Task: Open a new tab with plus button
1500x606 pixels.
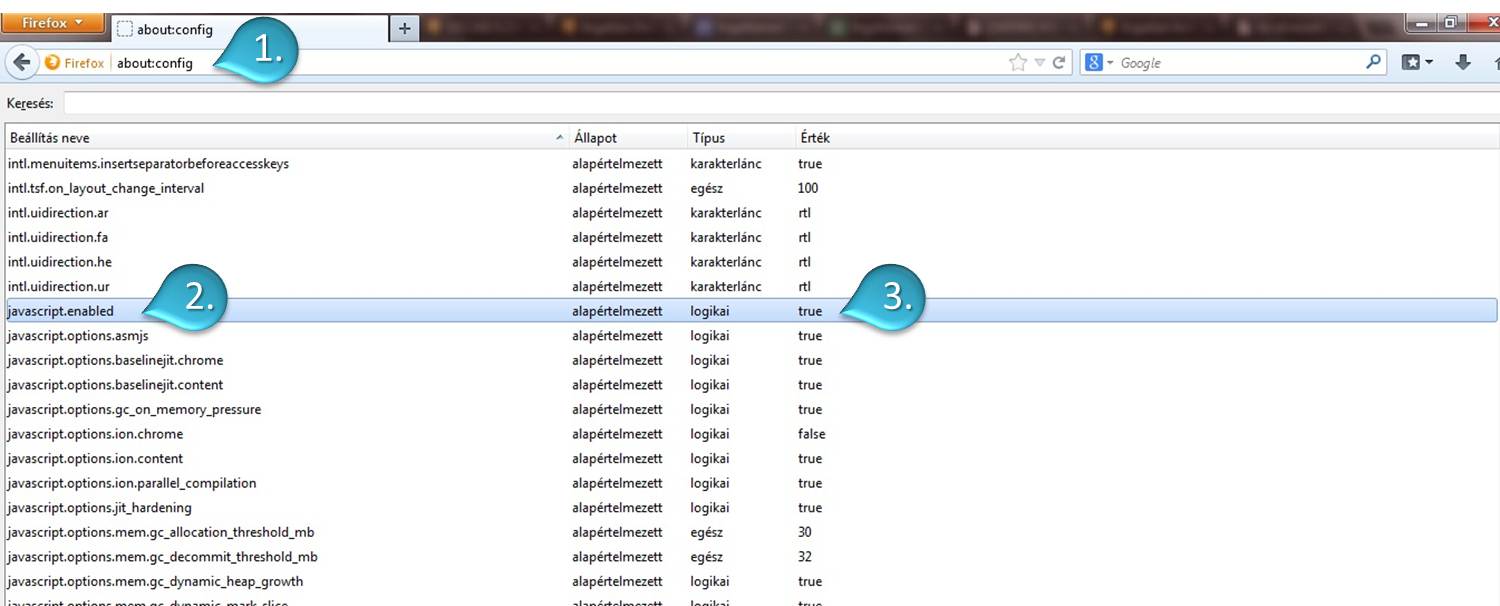Action: [404, 29]
